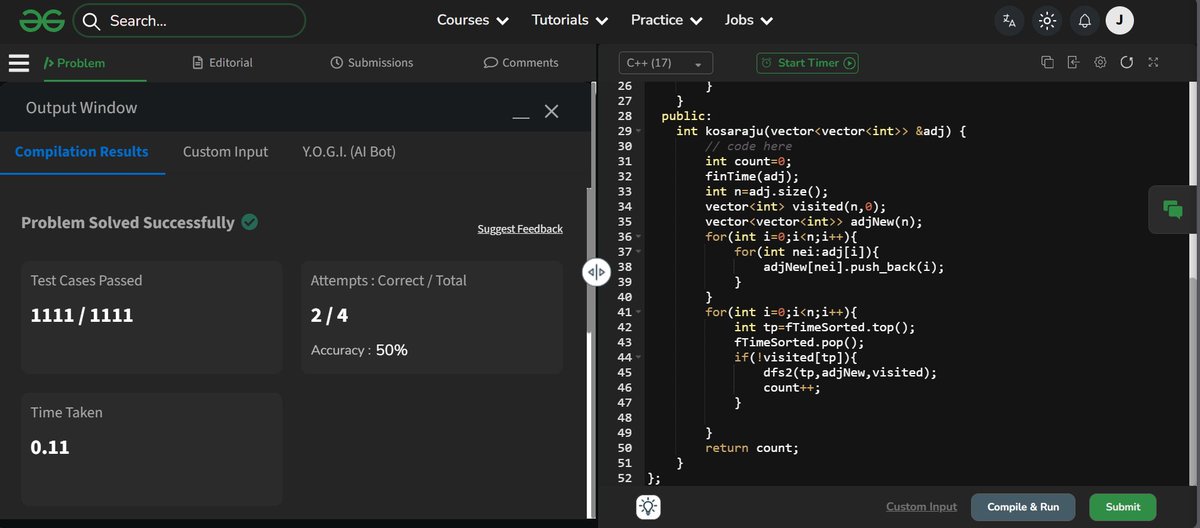Click the 'finTime(adj);' code line
The height and width of the screenshot is (528, 1200).
pos(752,177)
